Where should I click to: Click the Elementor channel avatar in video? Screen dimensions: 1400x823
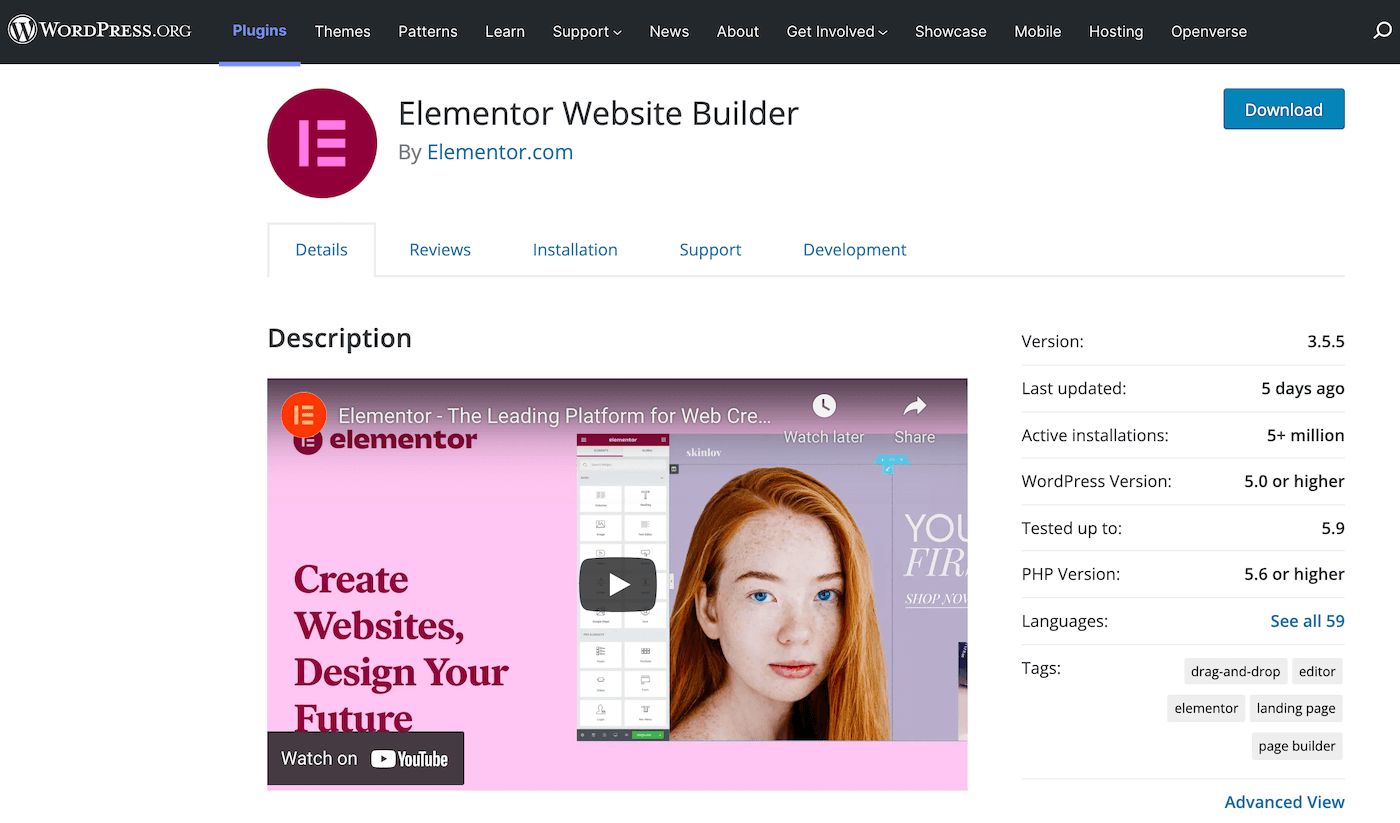point(304,414)
